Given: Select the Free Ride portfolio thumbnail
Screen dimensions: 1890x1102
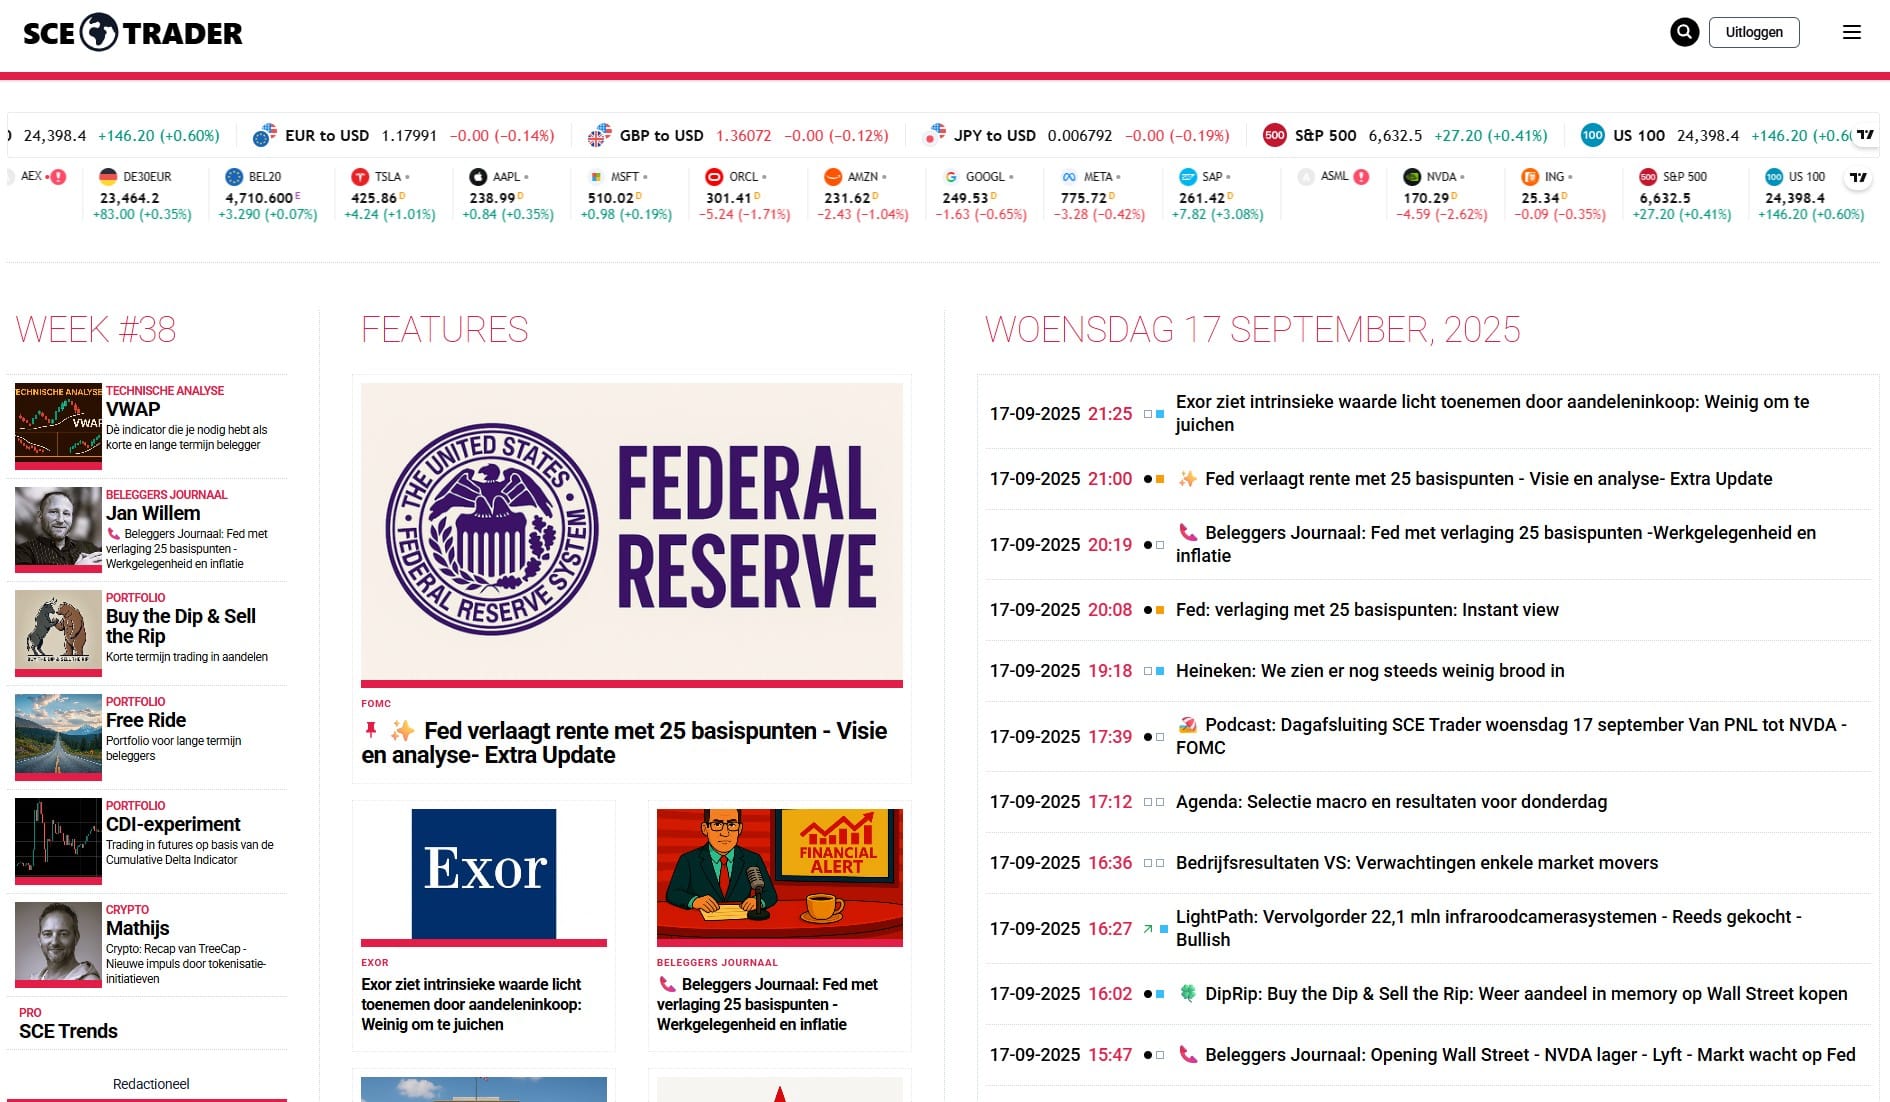Looking at the screenshot, I should 58,735.
